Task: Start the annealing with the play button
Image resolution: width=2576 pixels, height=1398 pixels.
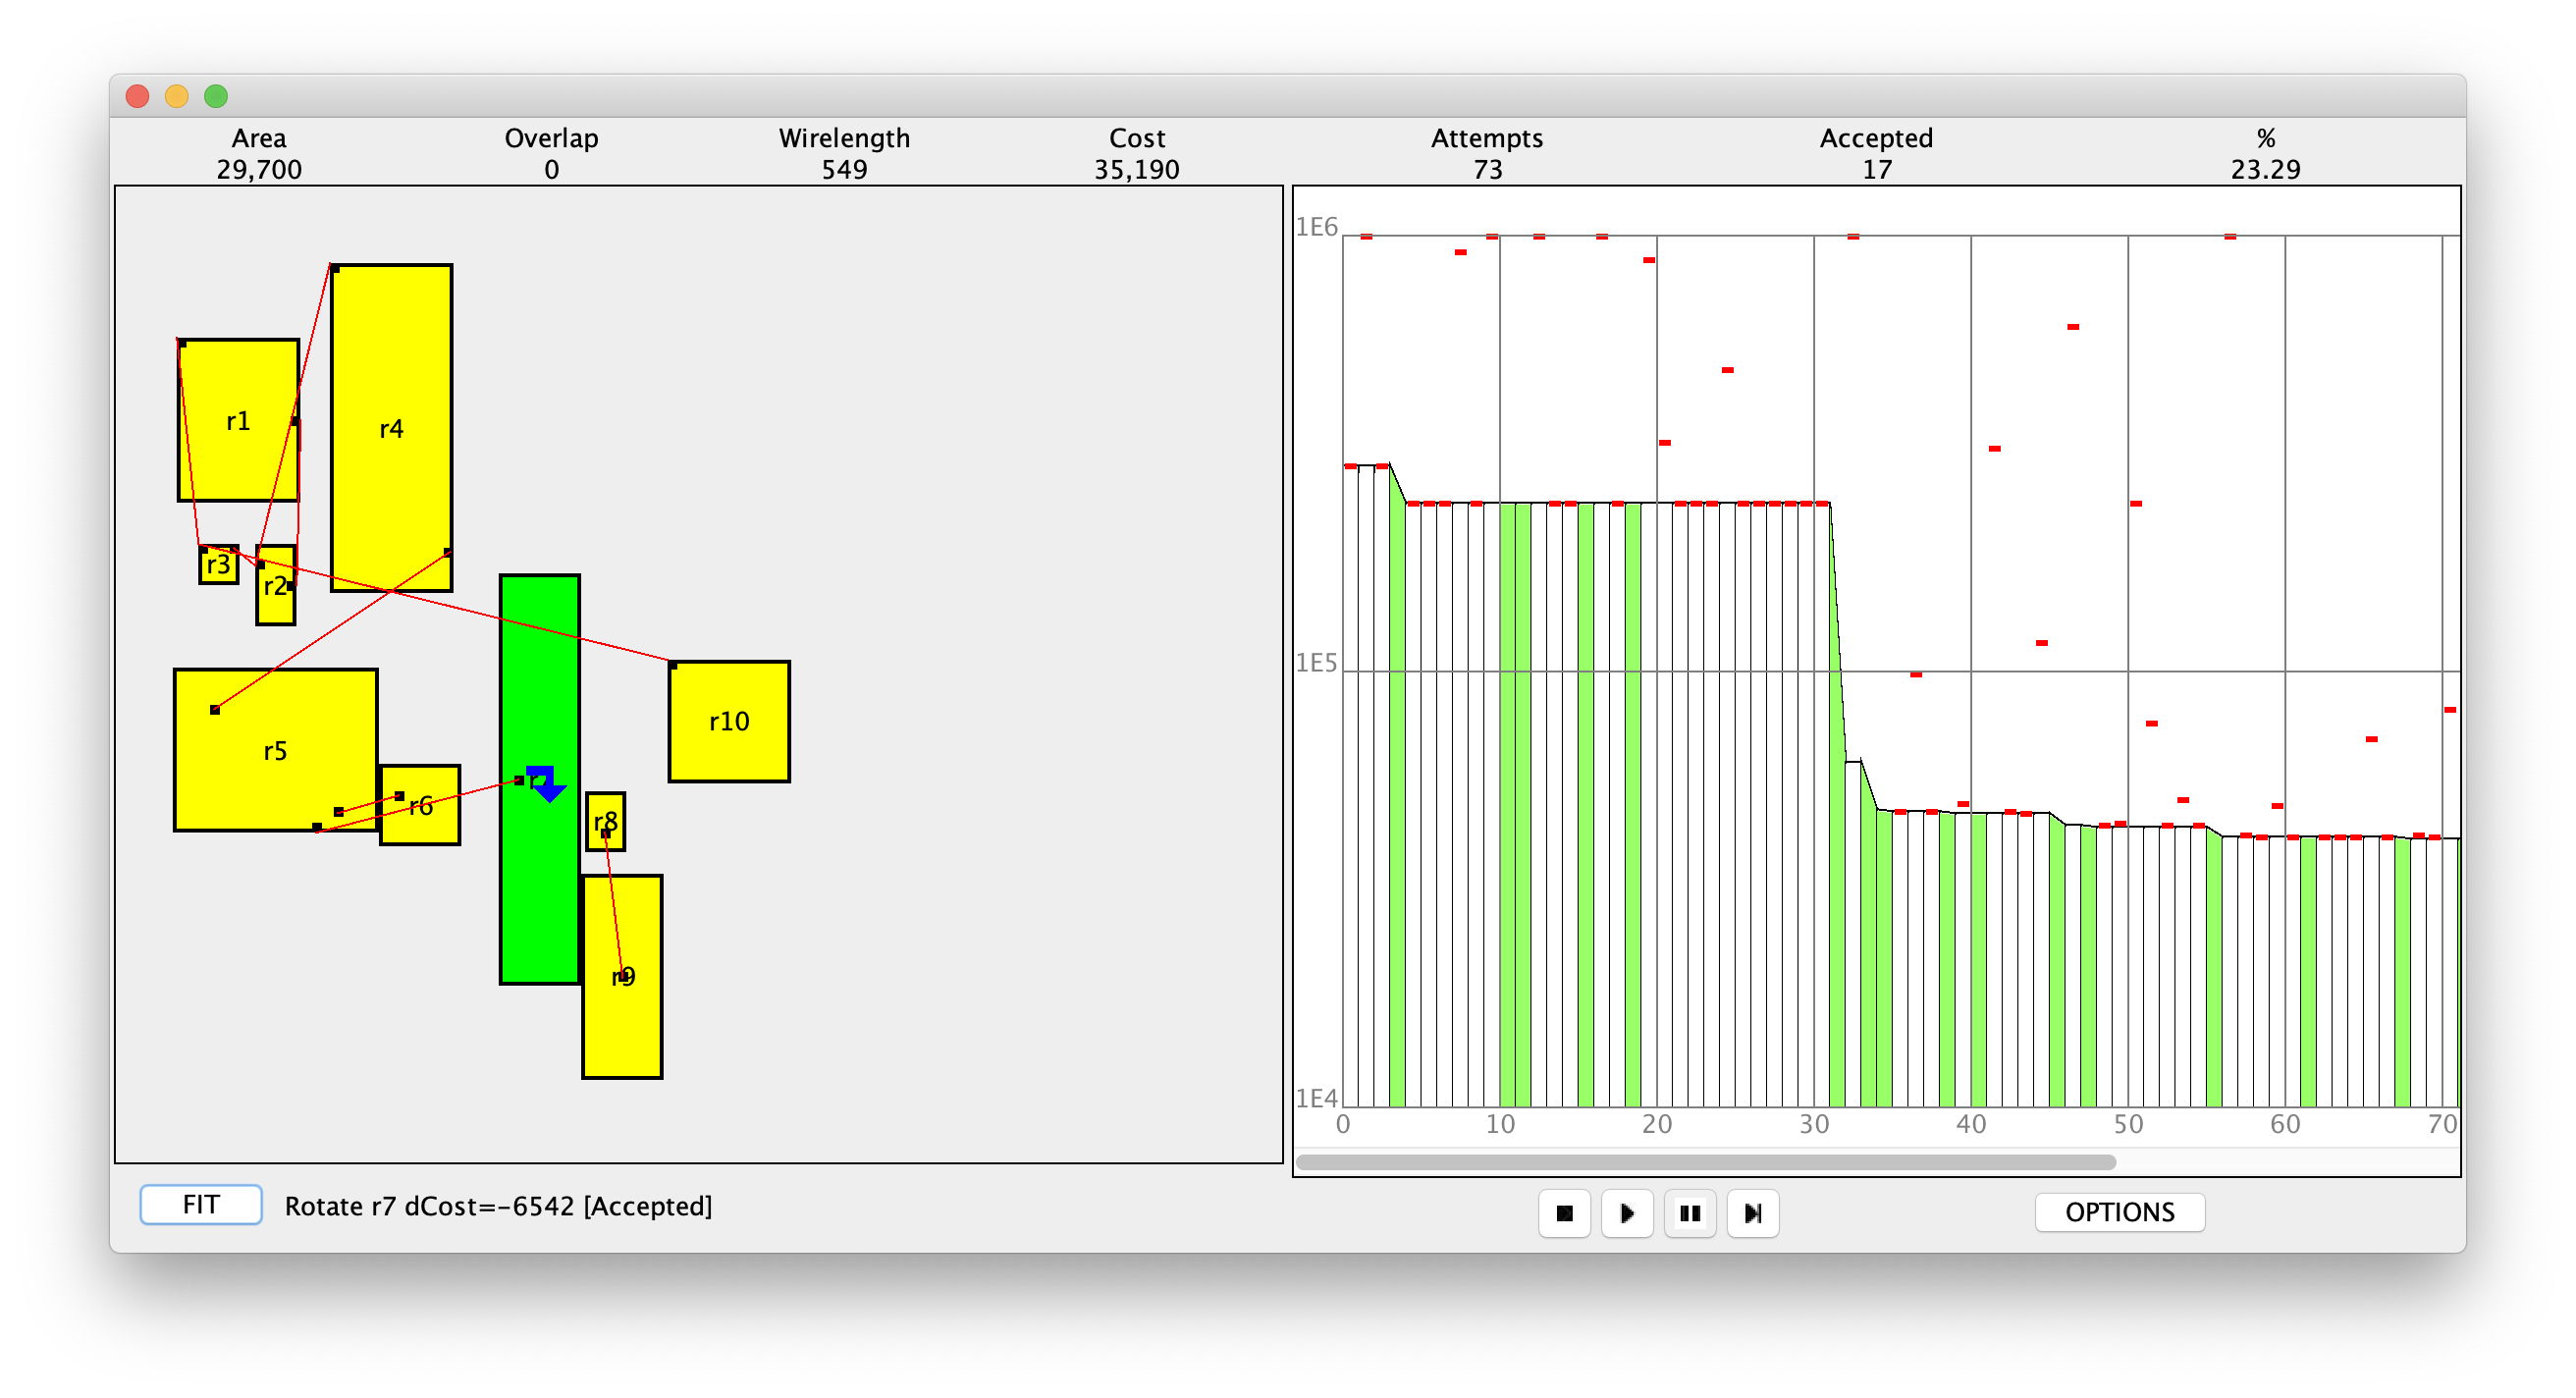Action: 1627,1213
